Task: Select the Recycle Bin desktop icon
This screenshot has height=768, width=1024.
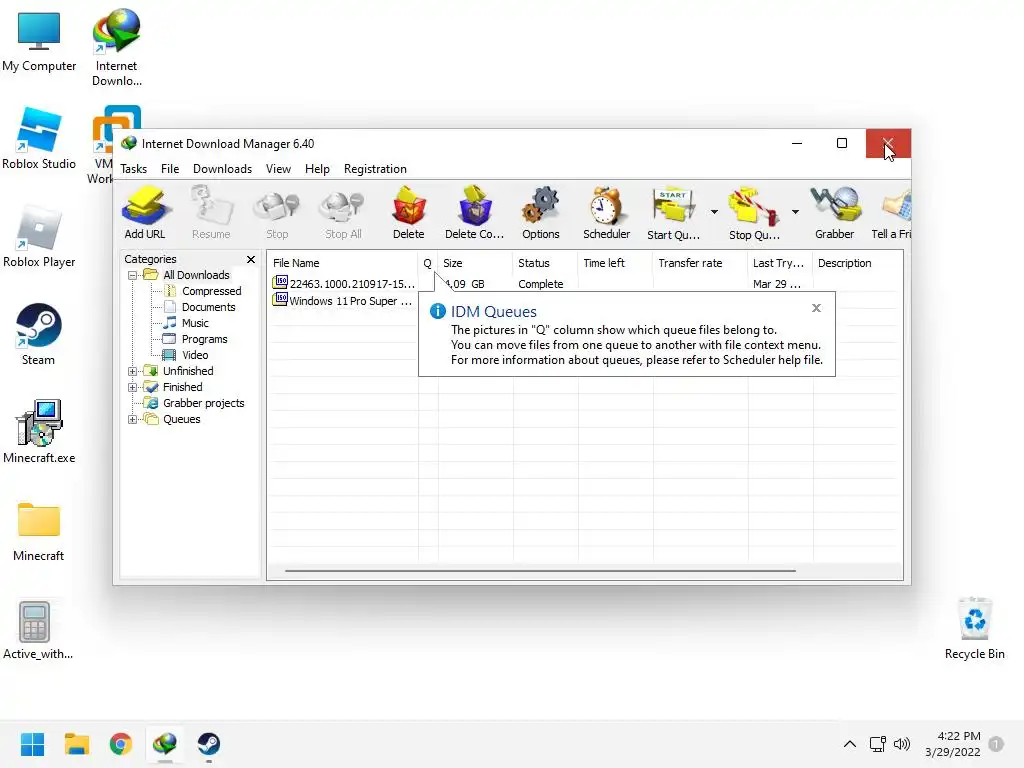Action: (975, 628)
